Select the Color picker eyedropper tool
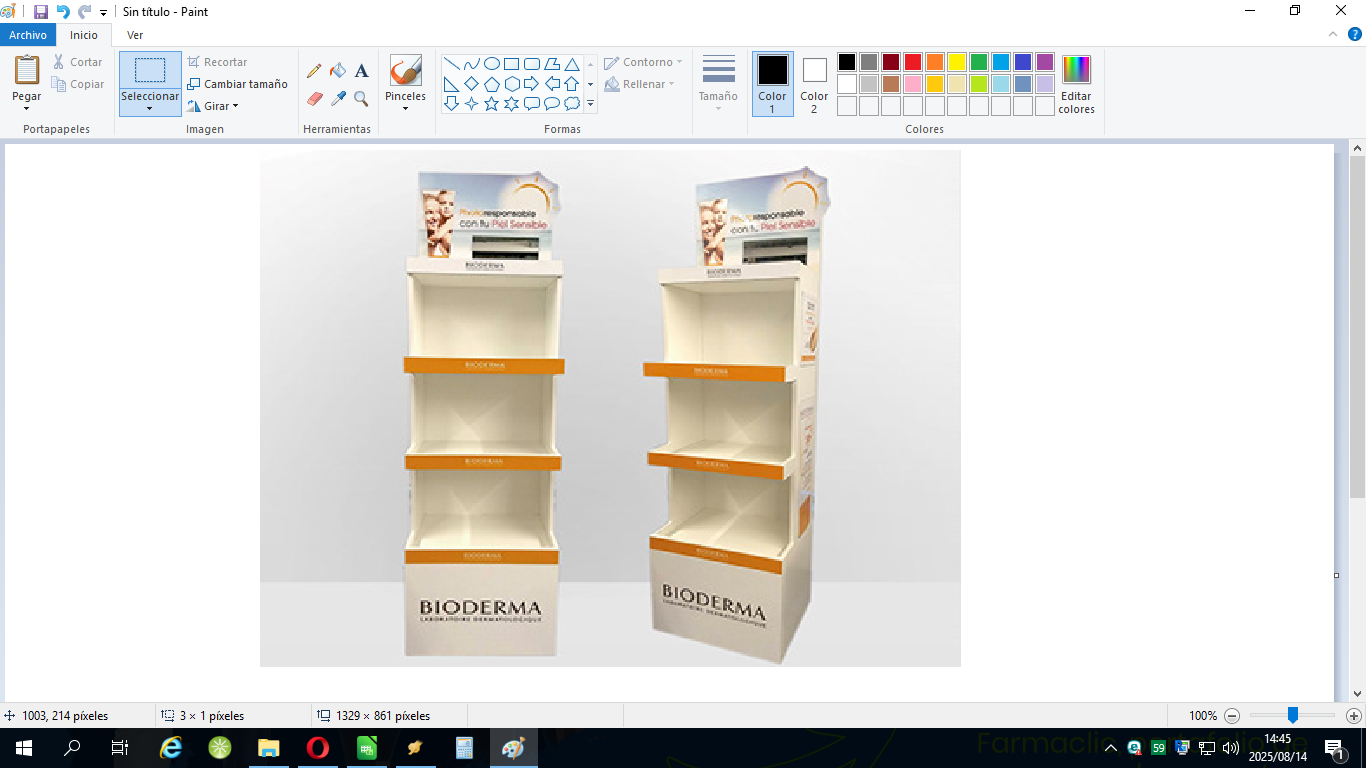Screen dimensions: 1366x768 click(x=338, y=99)
